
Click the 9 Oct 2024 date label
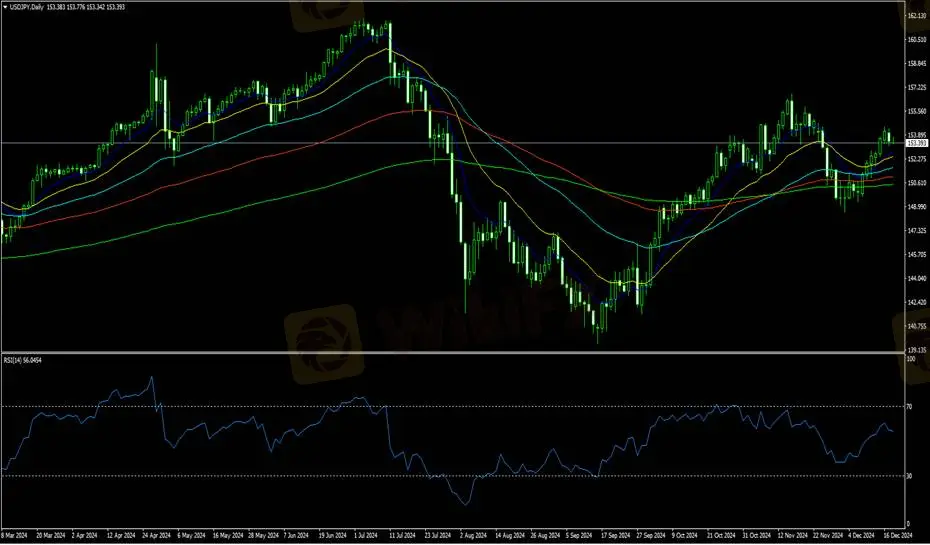(x=684, y=536)
